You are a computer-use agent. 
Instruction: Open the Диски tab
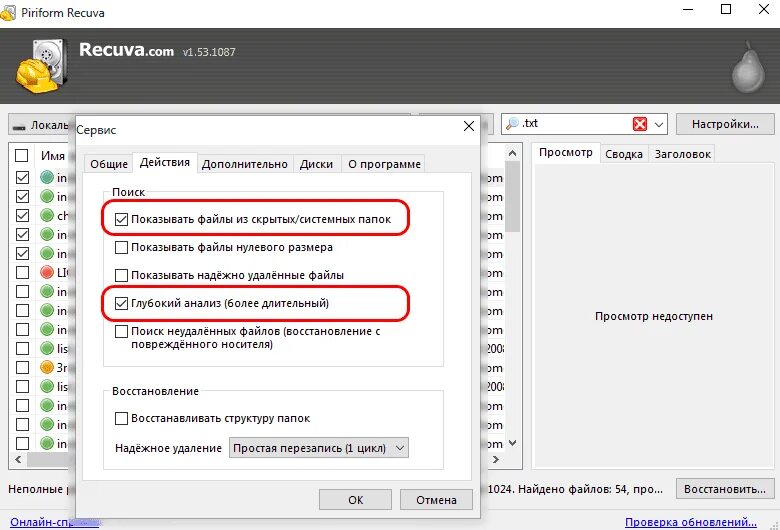coord(316,164)
